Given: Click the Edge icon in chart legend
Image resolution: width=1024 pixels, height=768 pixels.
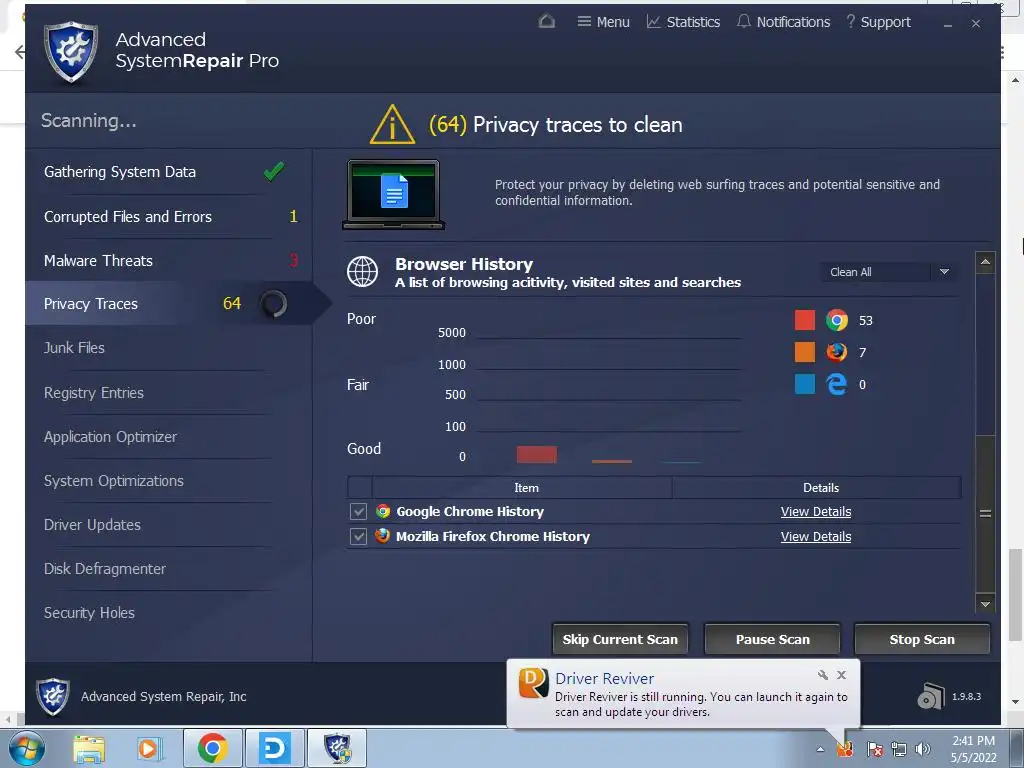Looking at the screenshot, I should 837,384.
